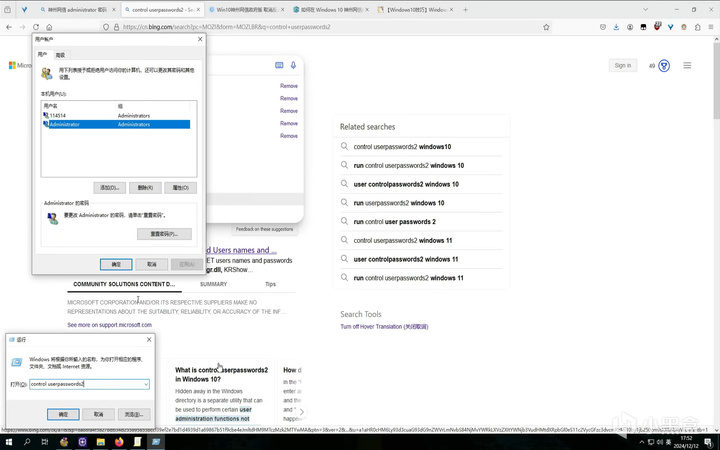
Task: Bookmark this page with the star icon
Action: point(546,27)
